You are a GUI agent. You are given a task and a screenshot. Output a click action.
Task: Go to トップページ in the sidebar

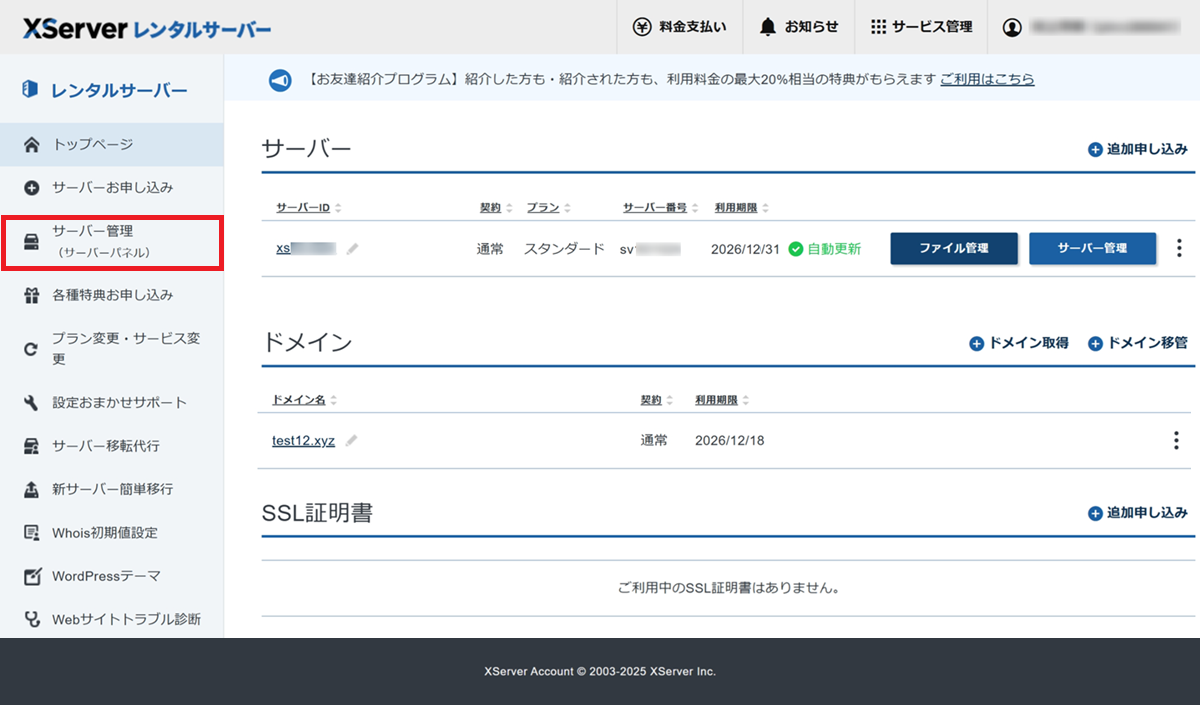click(92, 145)
